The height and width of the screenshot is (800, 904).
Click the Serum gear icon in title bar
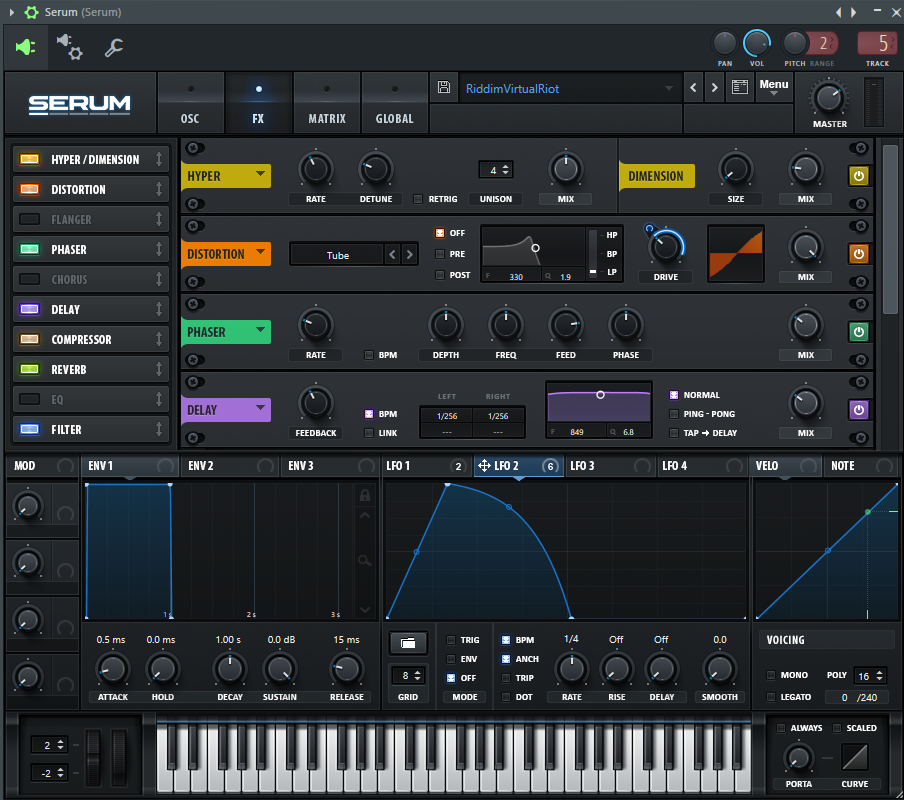[x=31, y=12]
